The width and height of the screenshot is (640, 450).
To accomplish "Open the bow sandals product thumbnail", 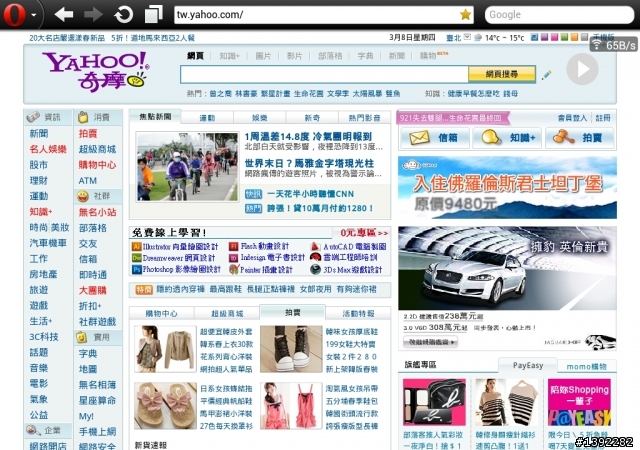I will pos(165,405).
